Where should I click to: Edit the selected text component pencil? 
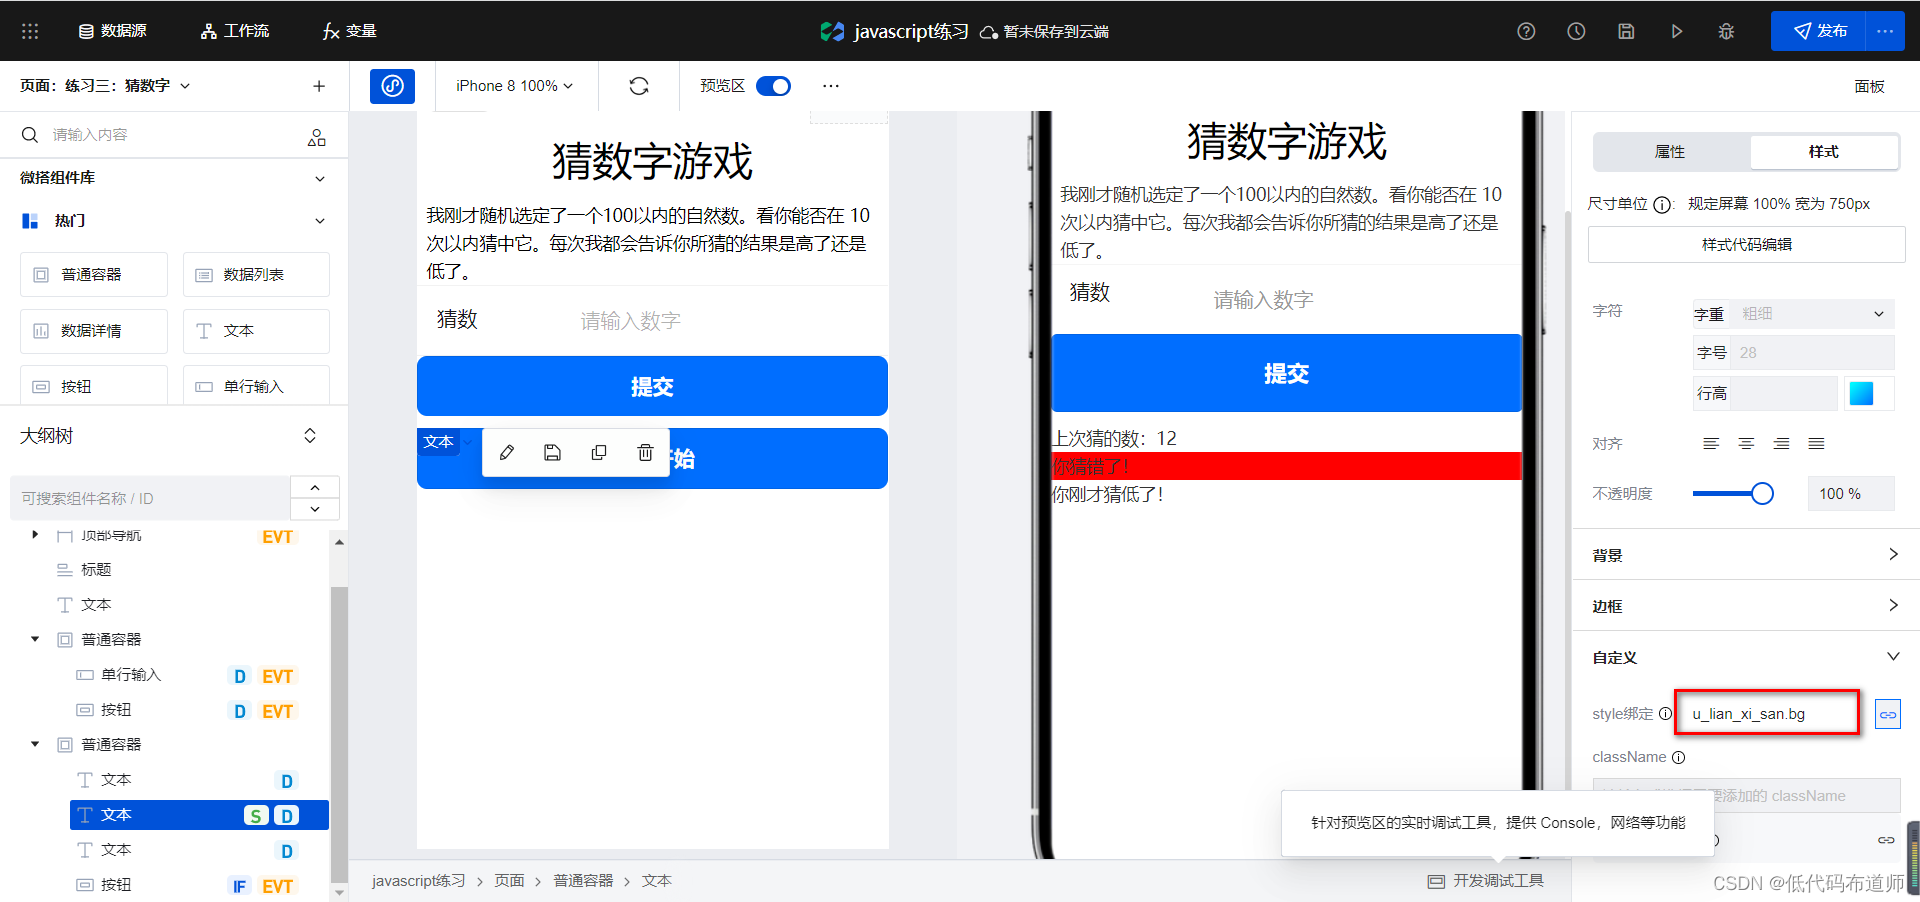(x=507, y=453)
